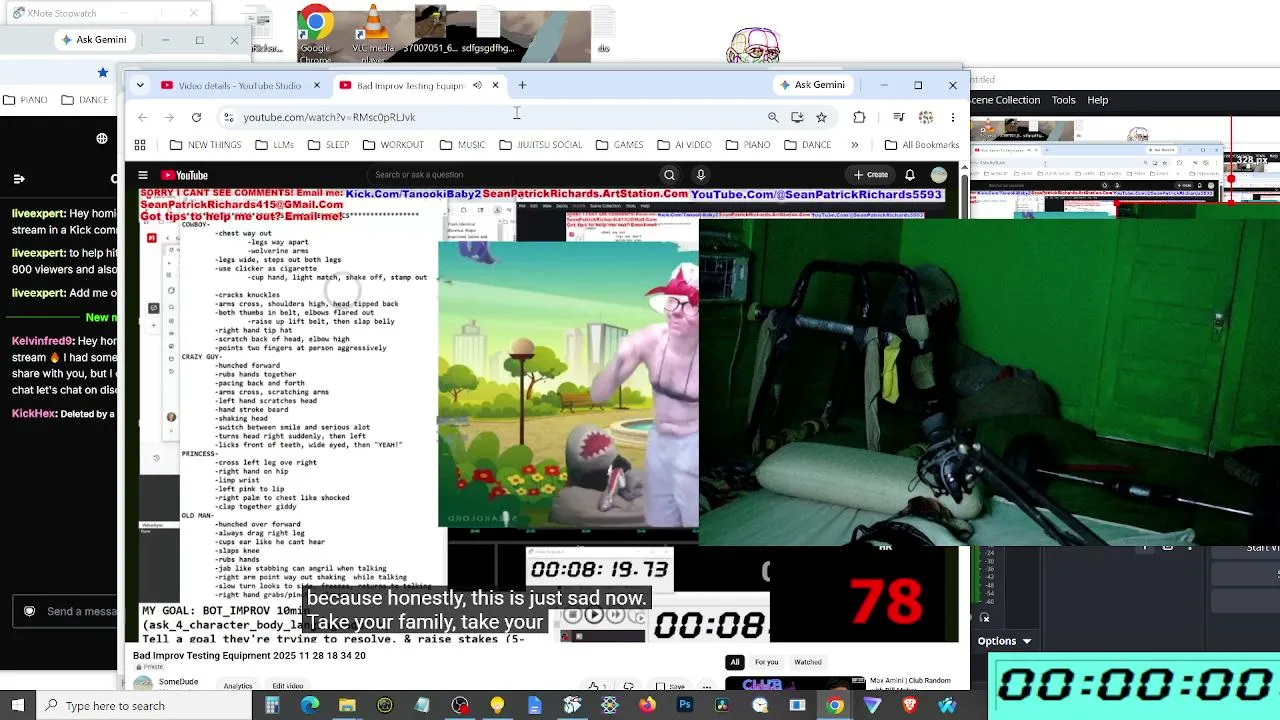
Task: Open the Analytics button under the video
Action: point(238,686)
